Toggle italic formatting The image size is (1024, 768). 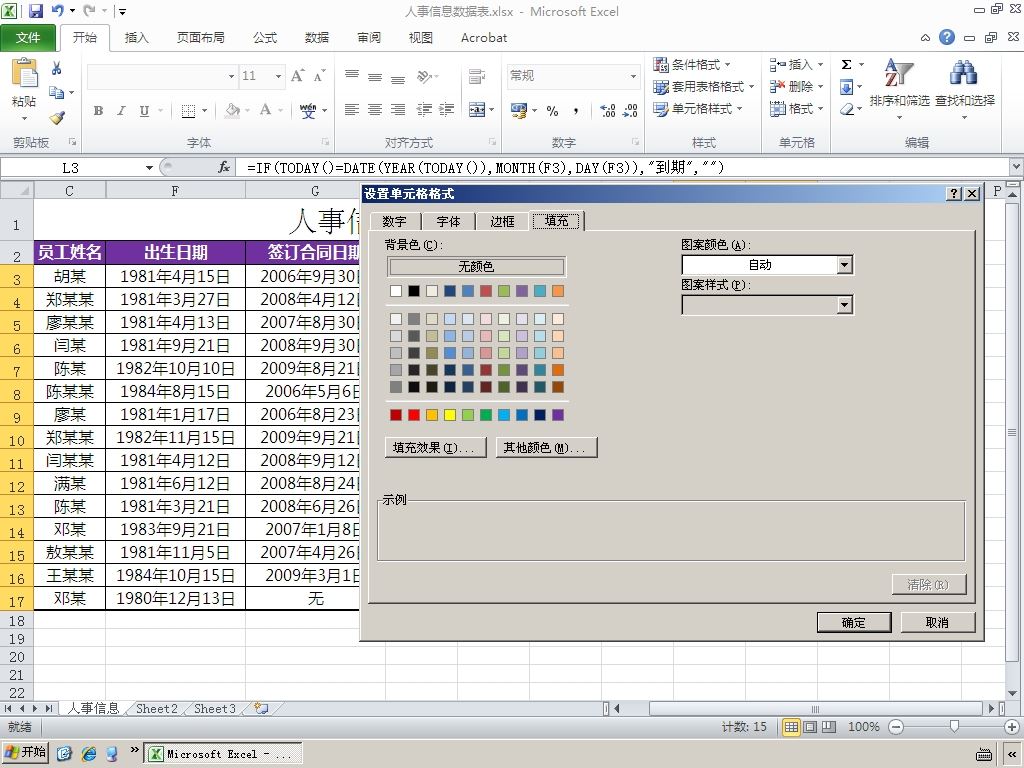121,111
